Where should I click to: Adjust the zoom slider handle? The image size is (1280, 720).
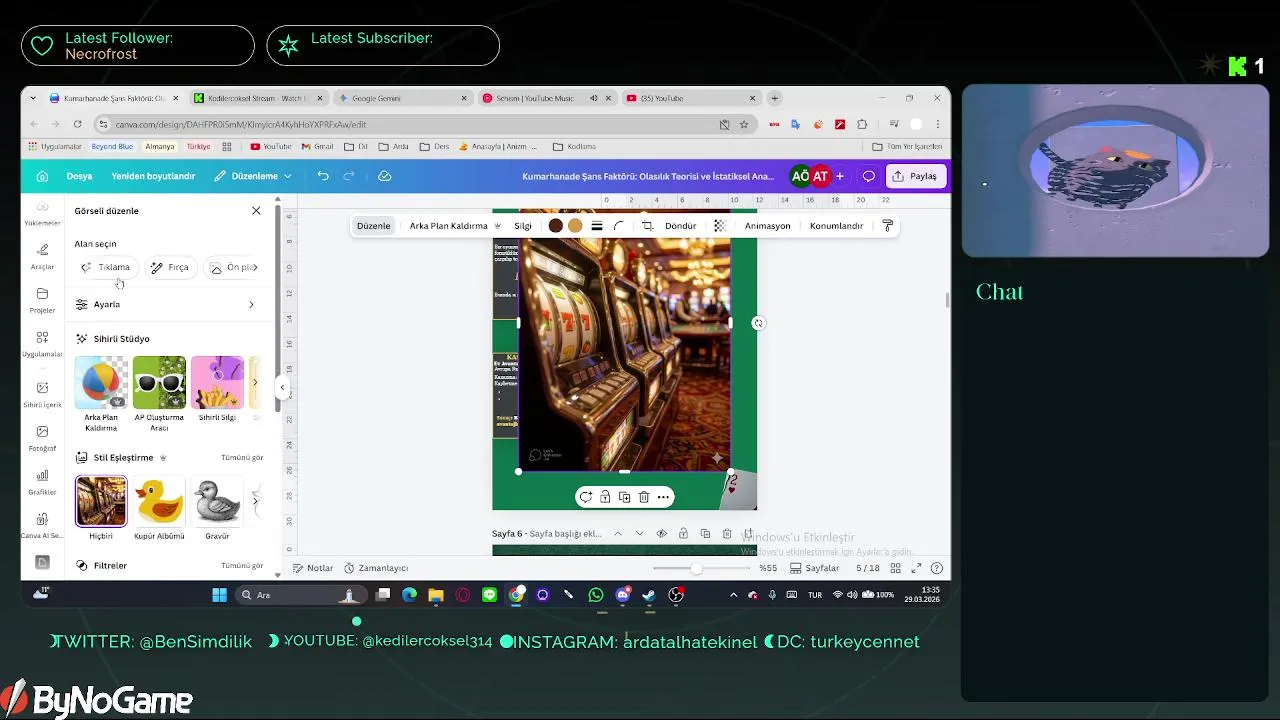click(696, 568)
